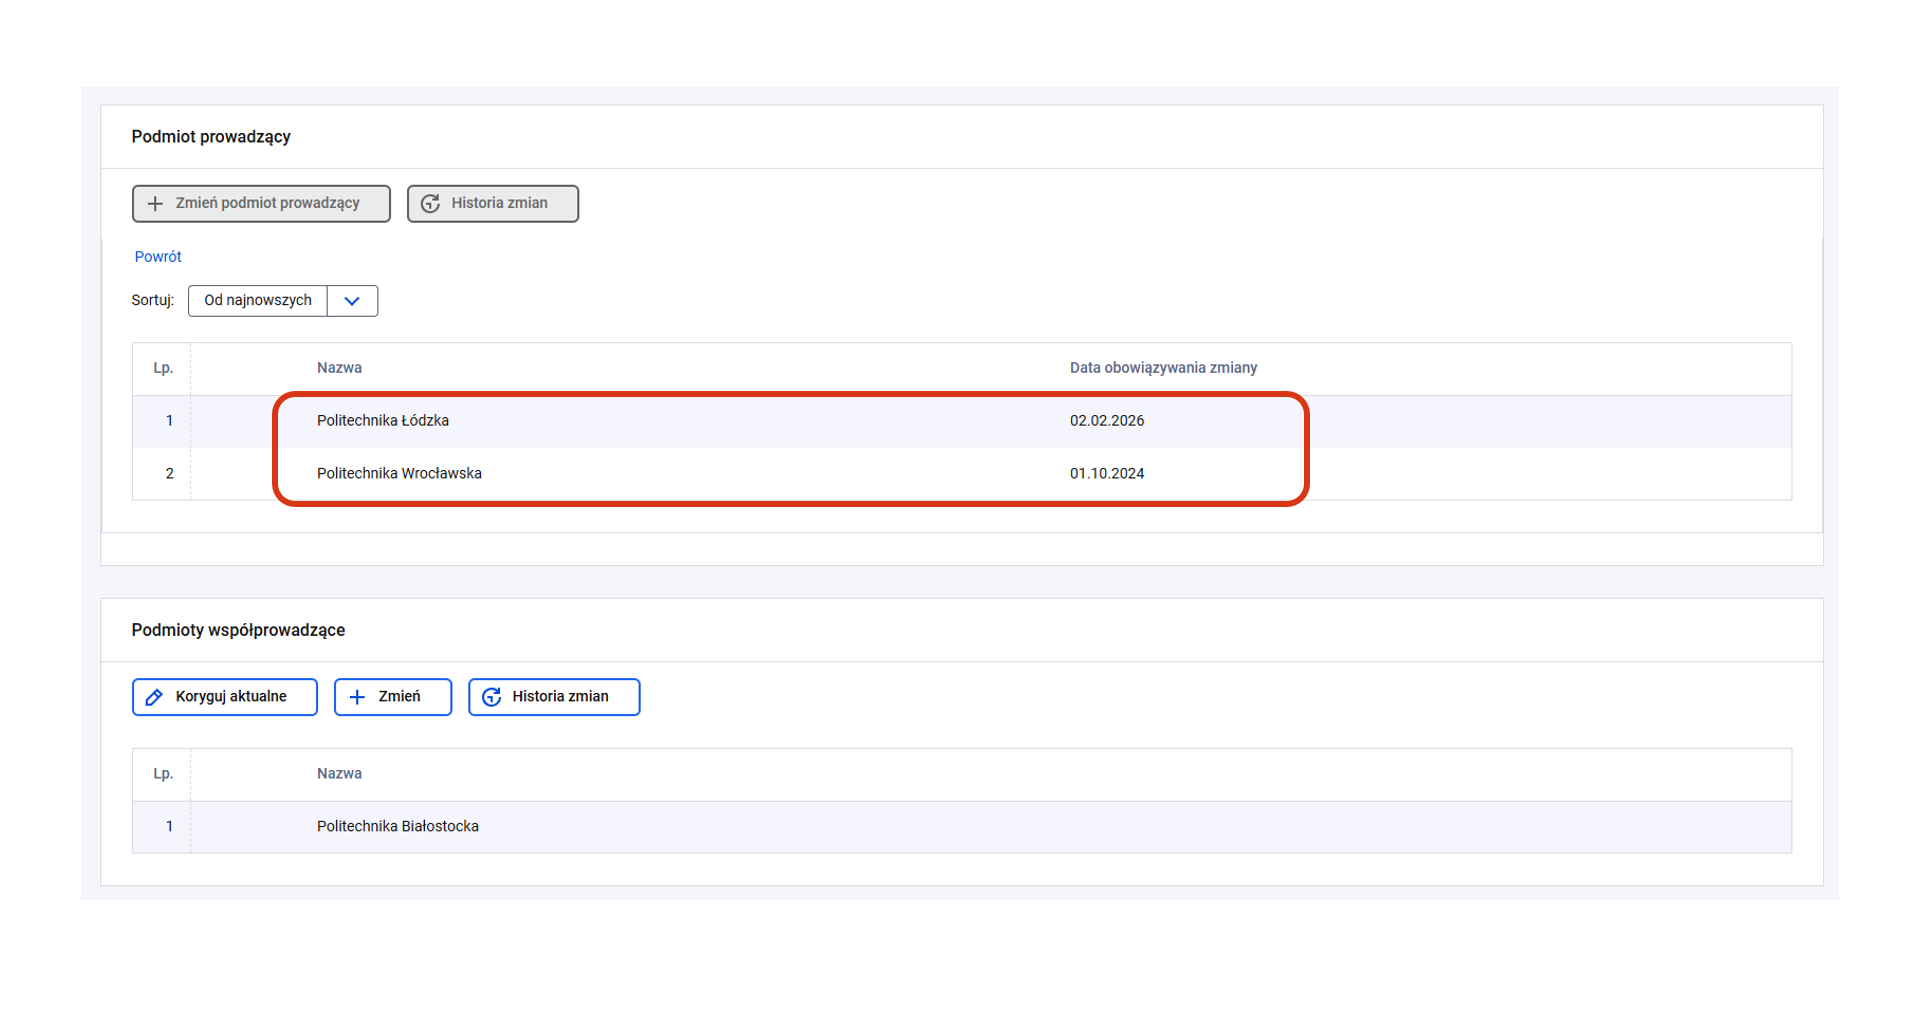This screenshot has width=1919, height=1035.
Task: Select the Politechnika Białostocka row
Action: (398, 827)
